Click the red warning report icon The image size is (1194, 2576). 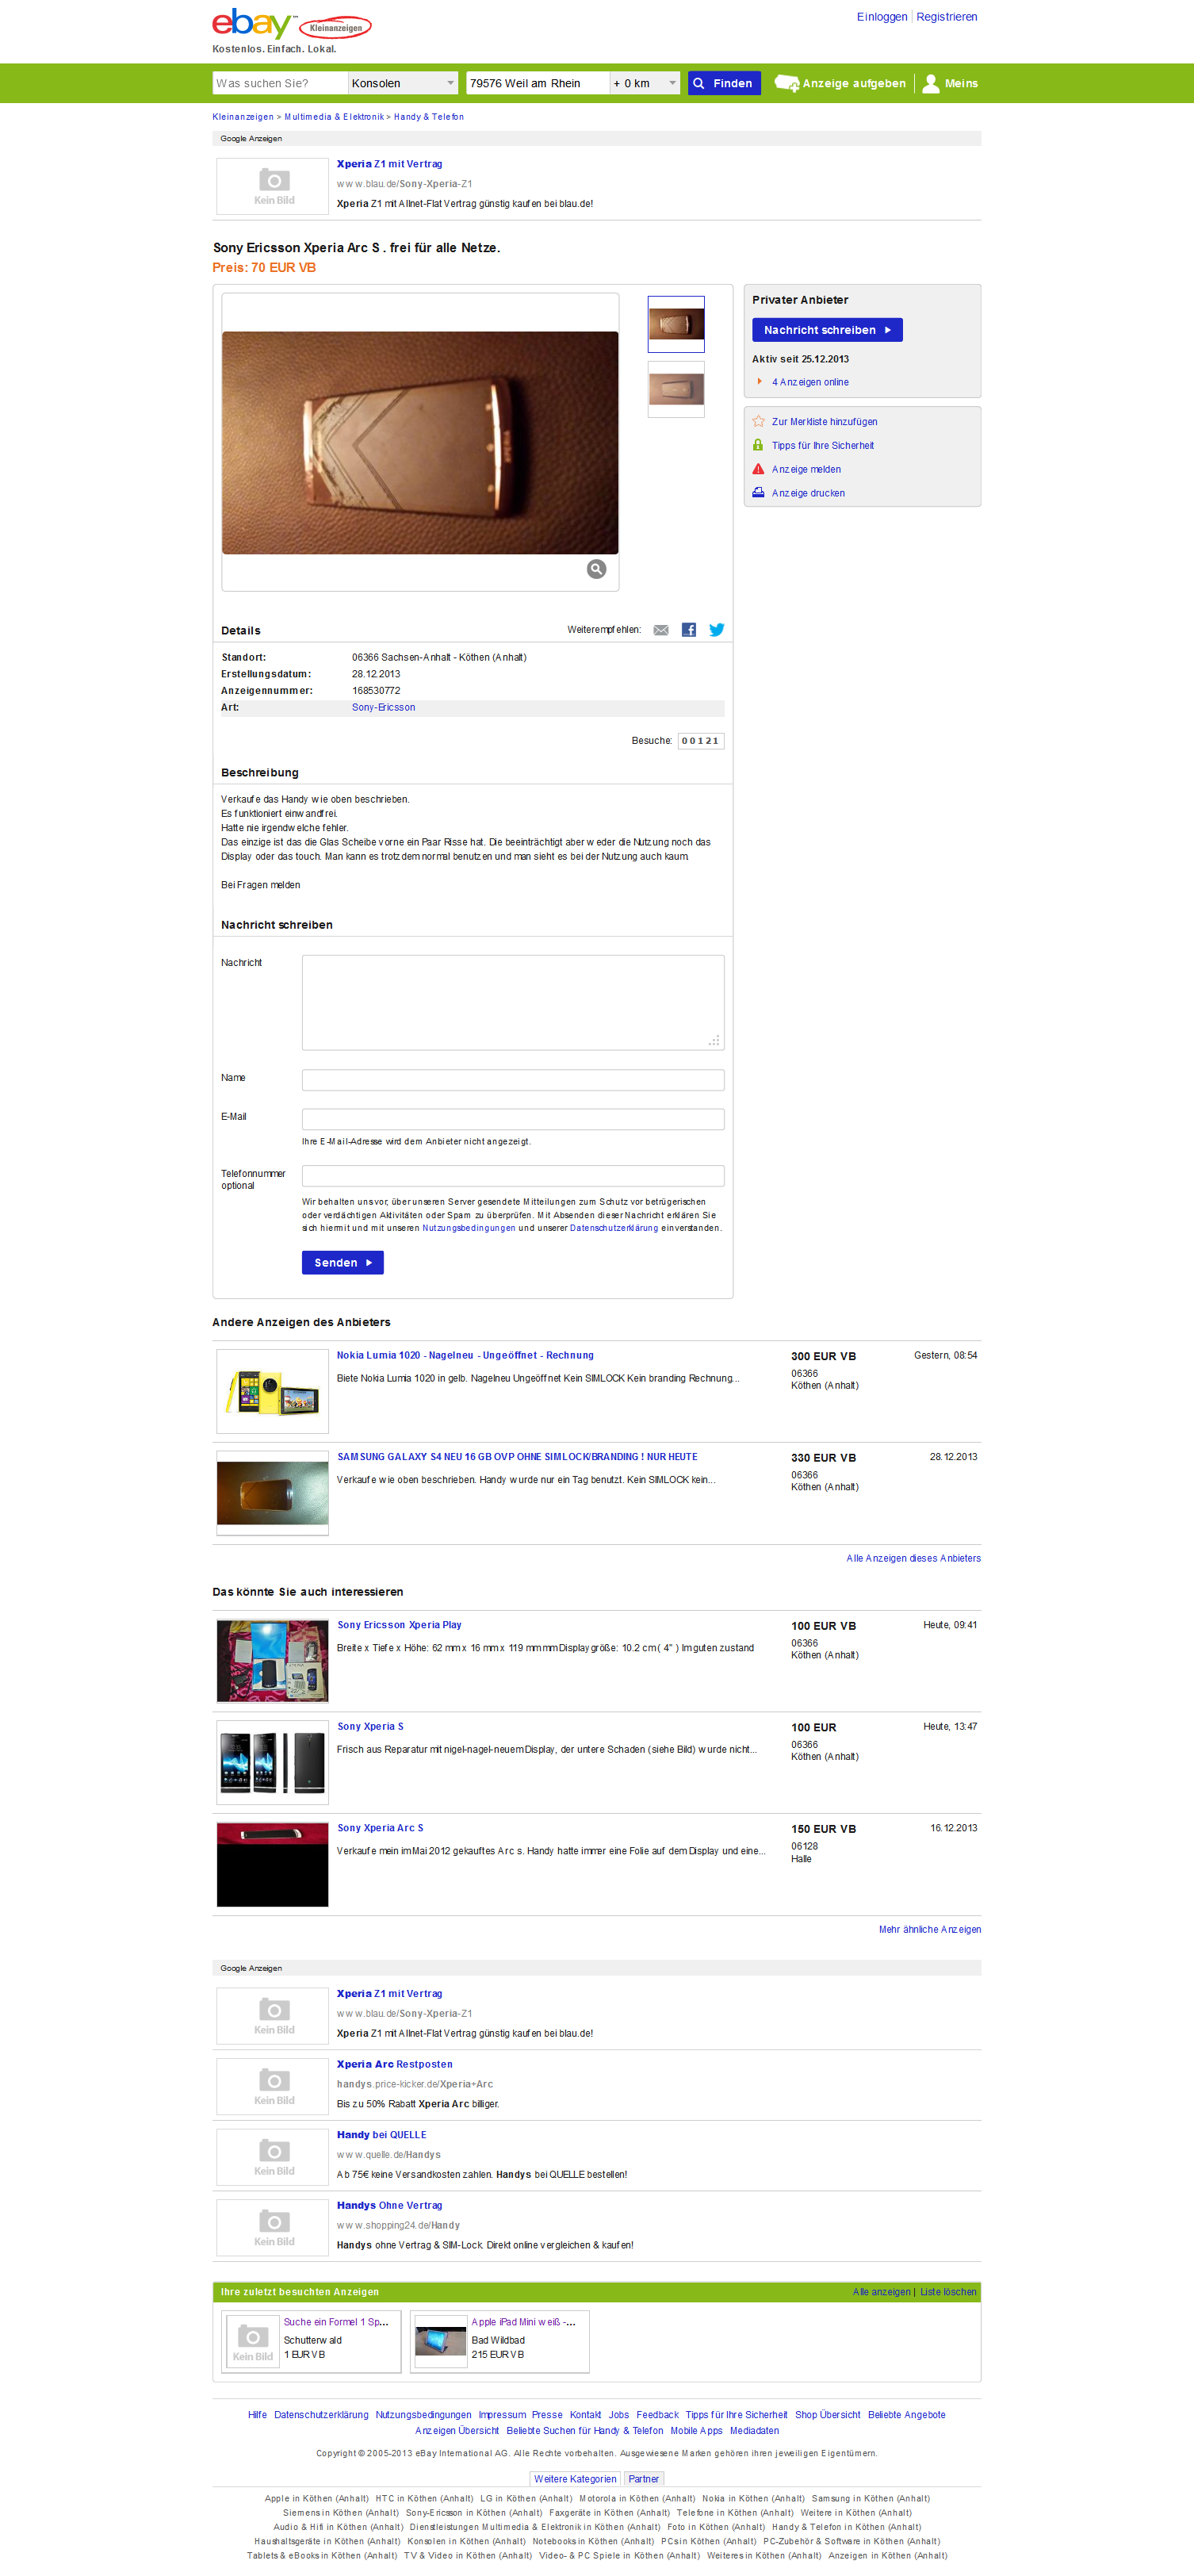tap(758, 469)
